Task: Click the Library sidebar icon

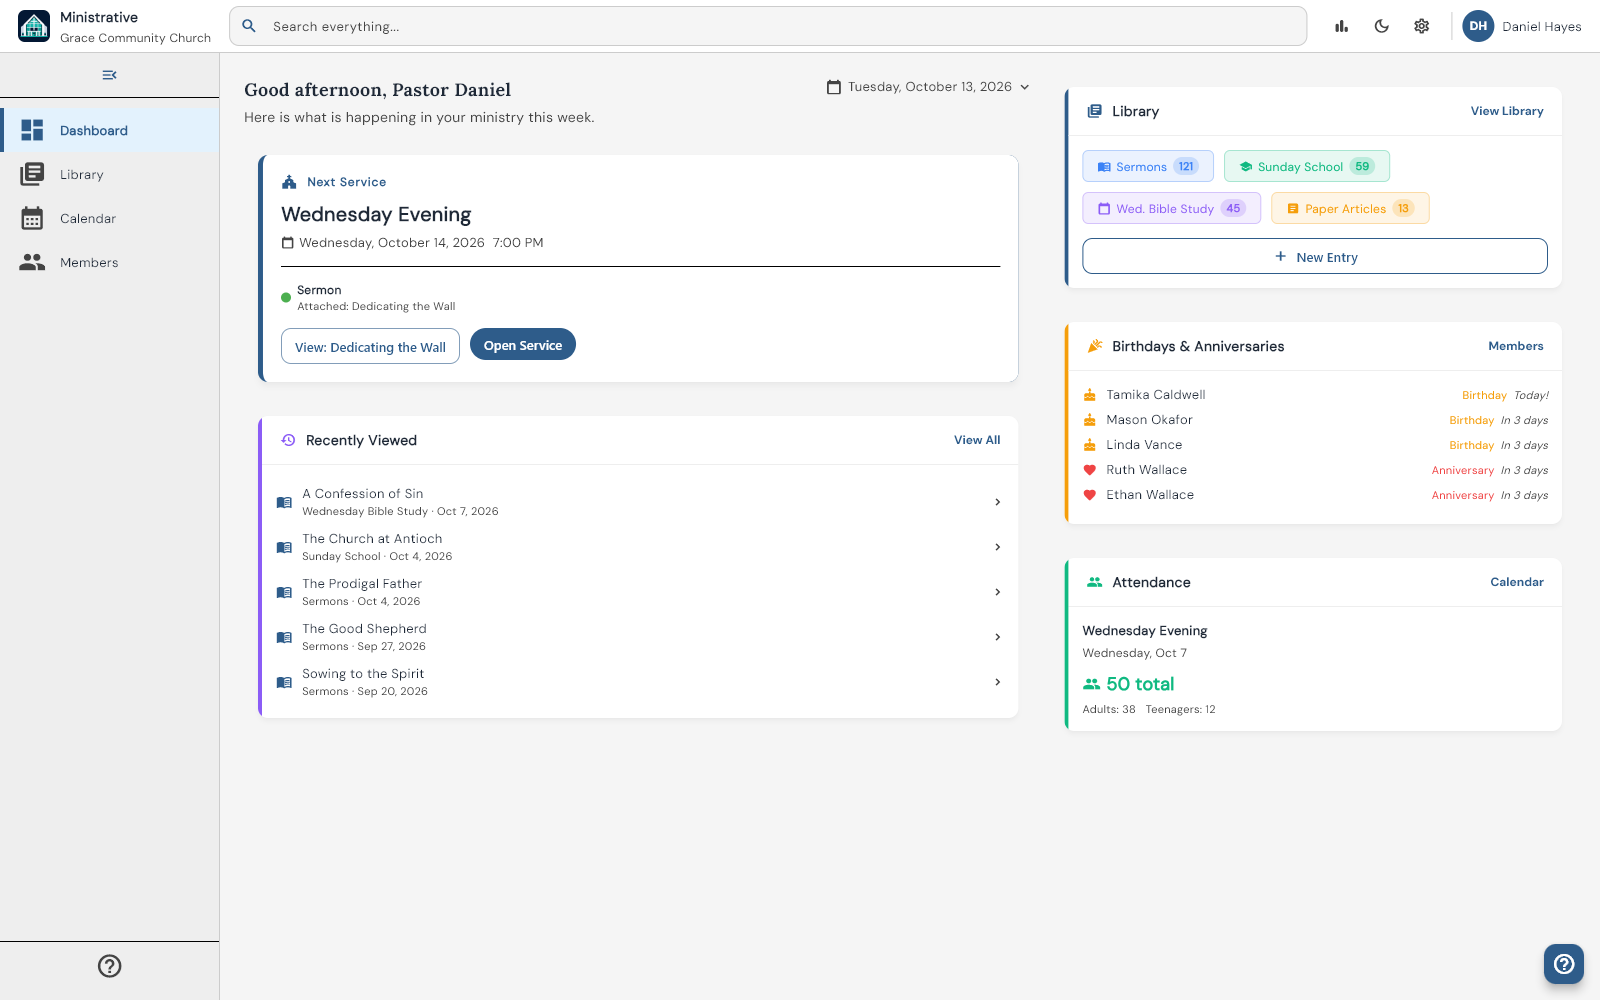Action: pyautogui.click(x=32, y=174)
